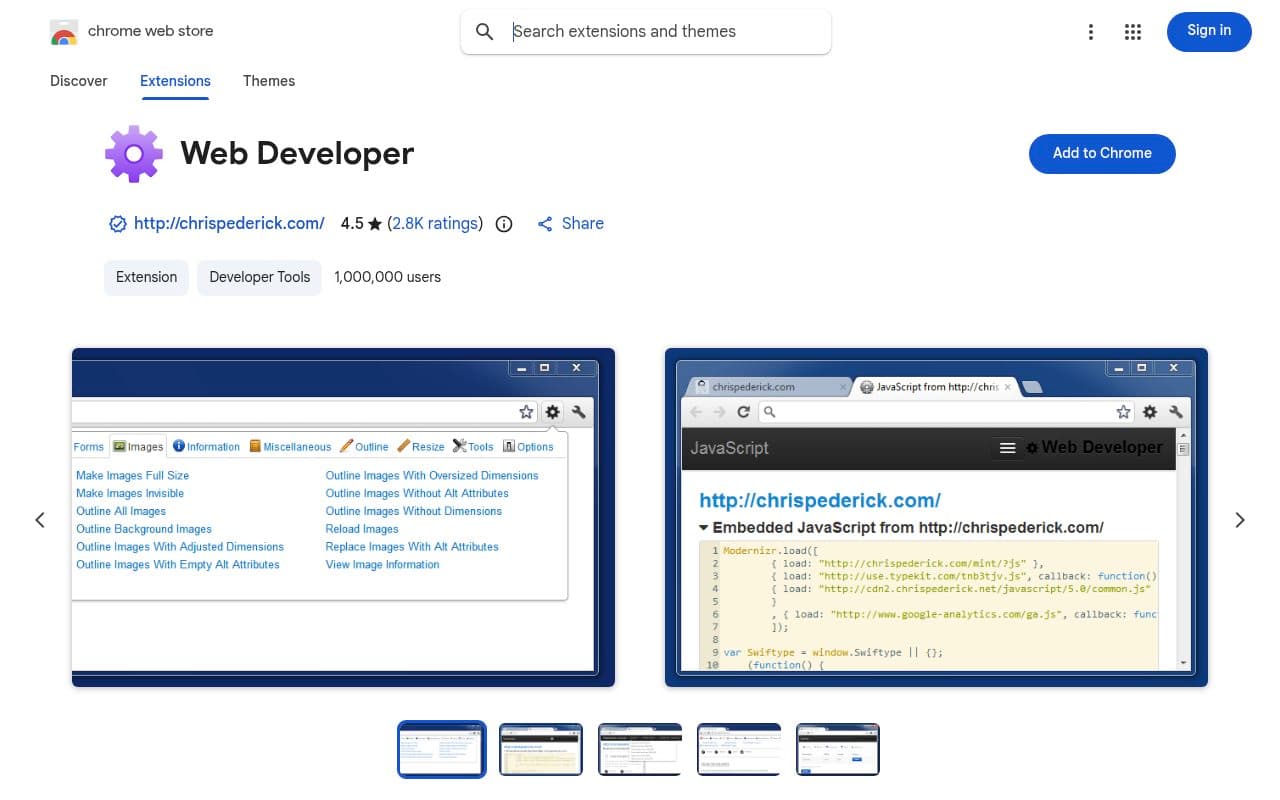Open the more options kebab menu
Image resolution: width=1280 pixels, height=800 pixels.
pos(1091,31)
